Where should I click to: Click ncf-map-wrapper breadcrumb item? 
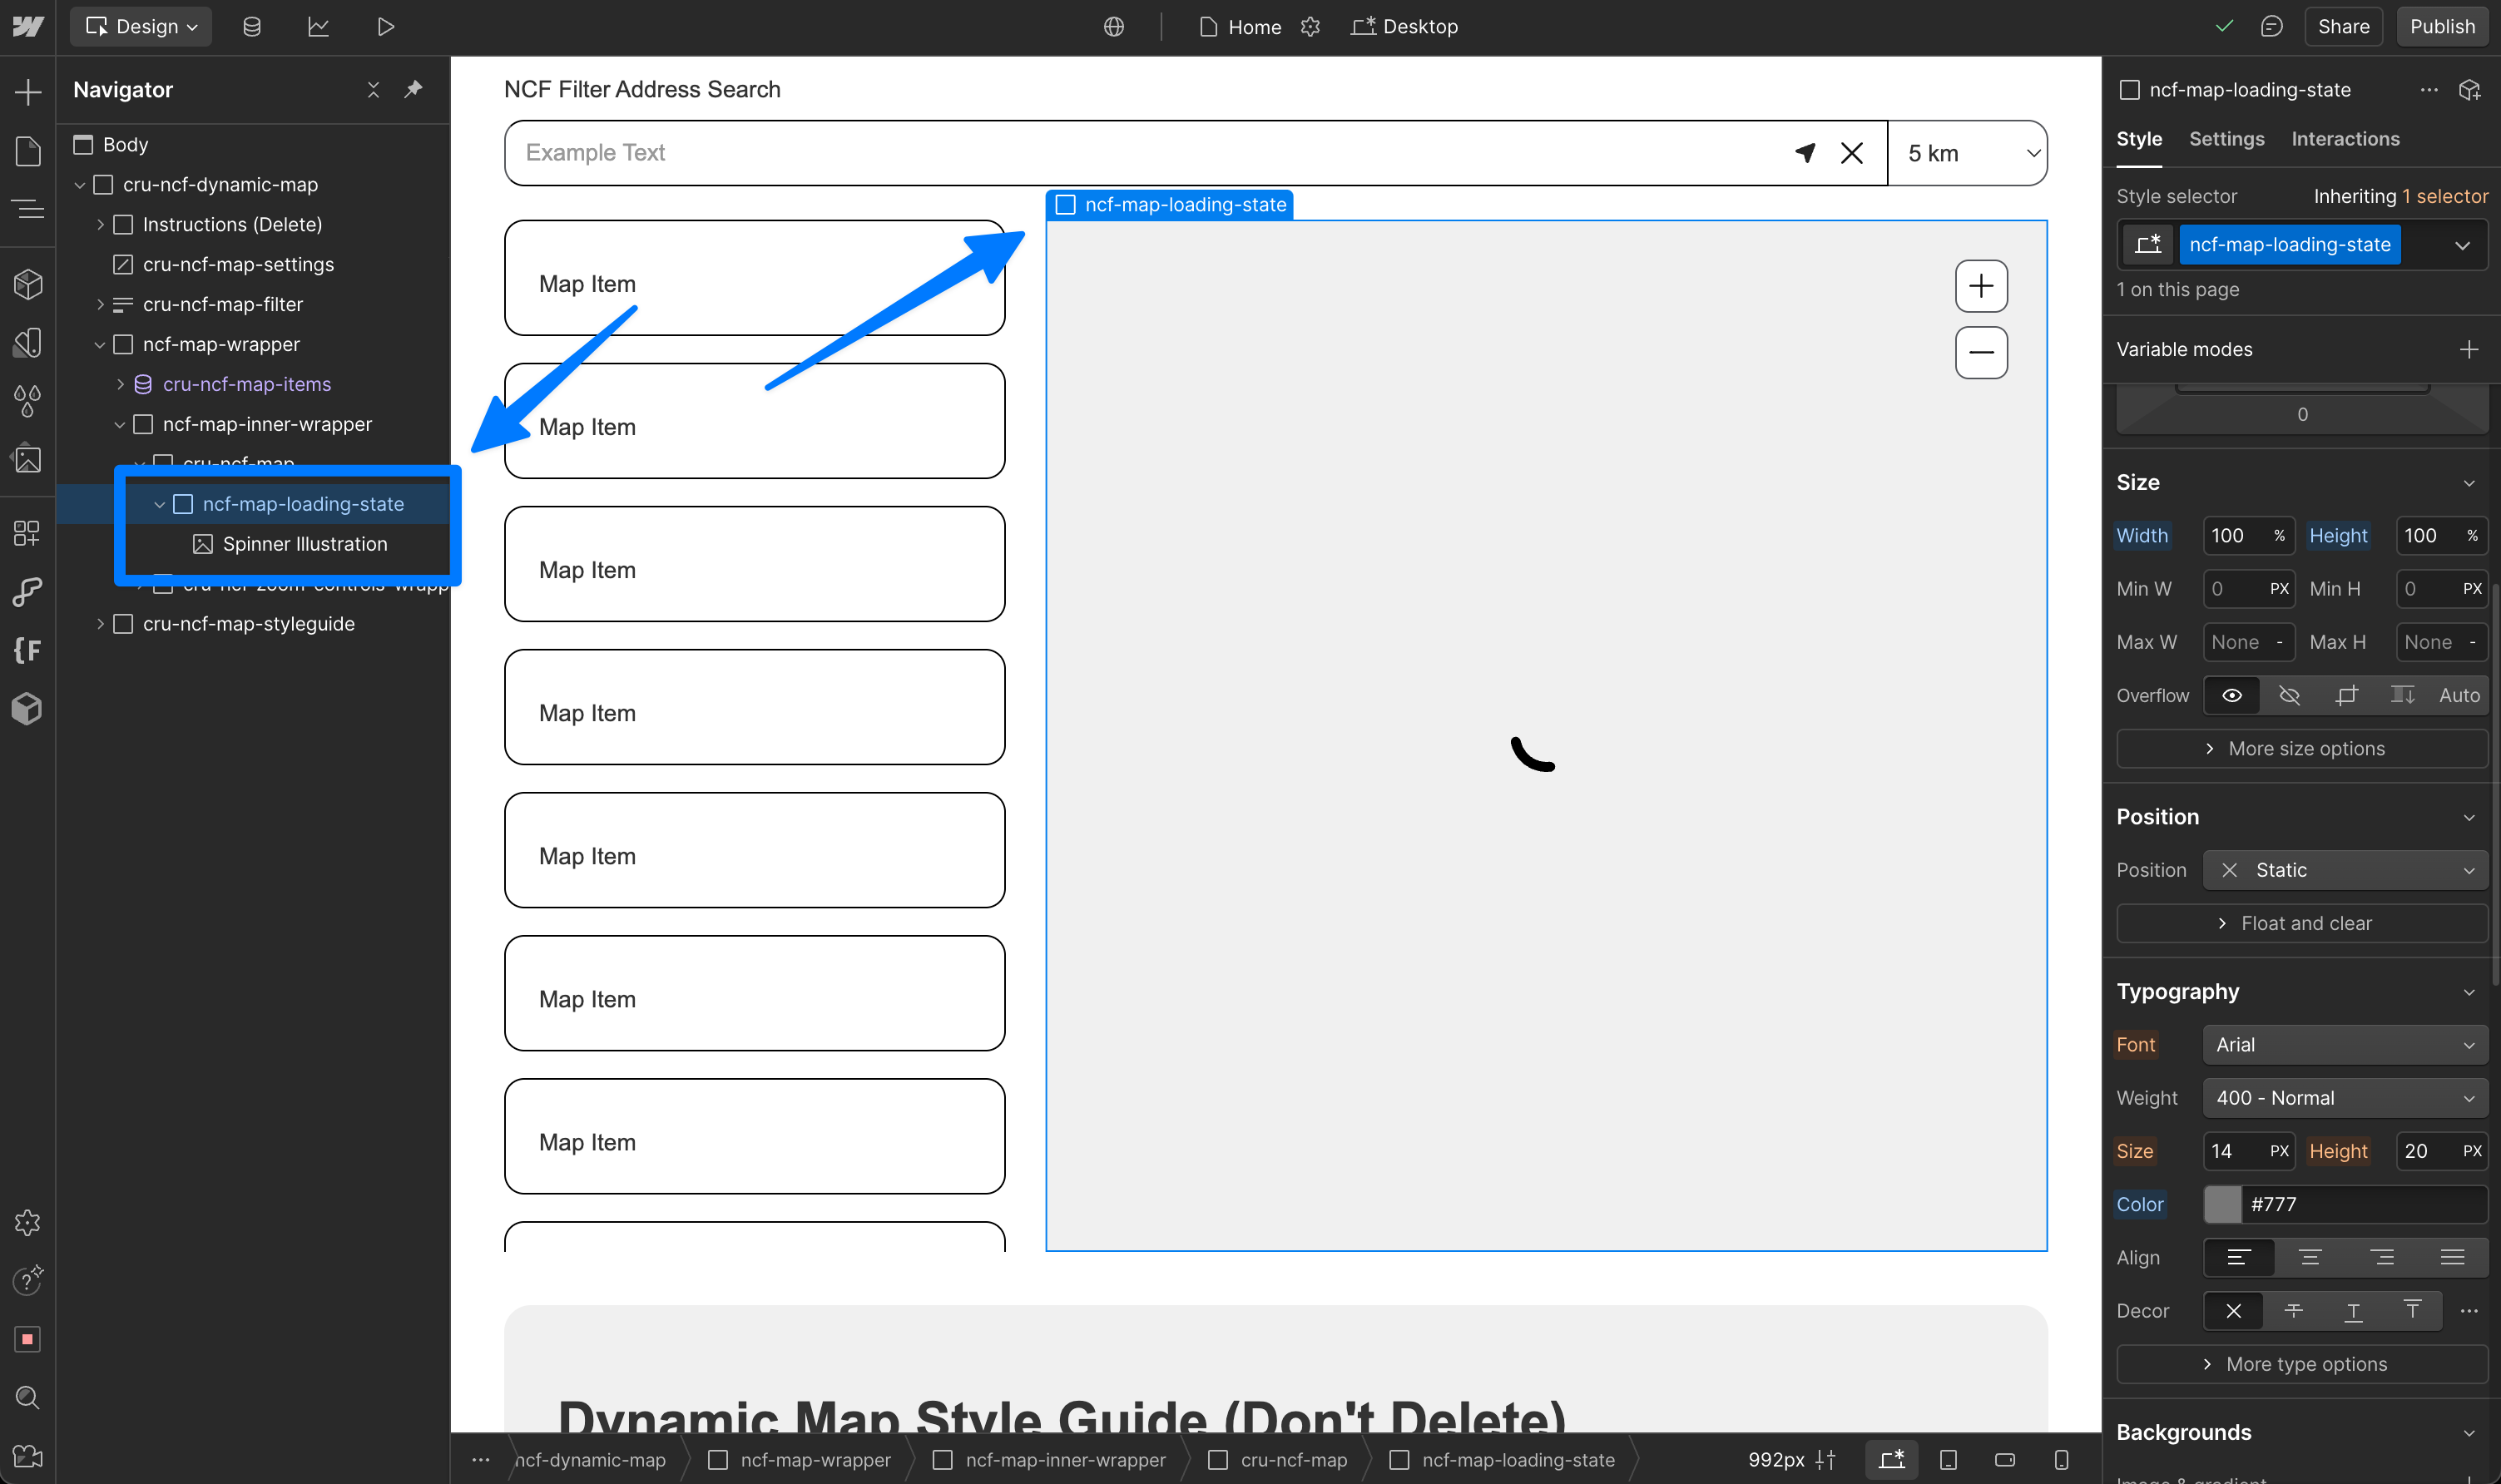tap(799, 1460)
